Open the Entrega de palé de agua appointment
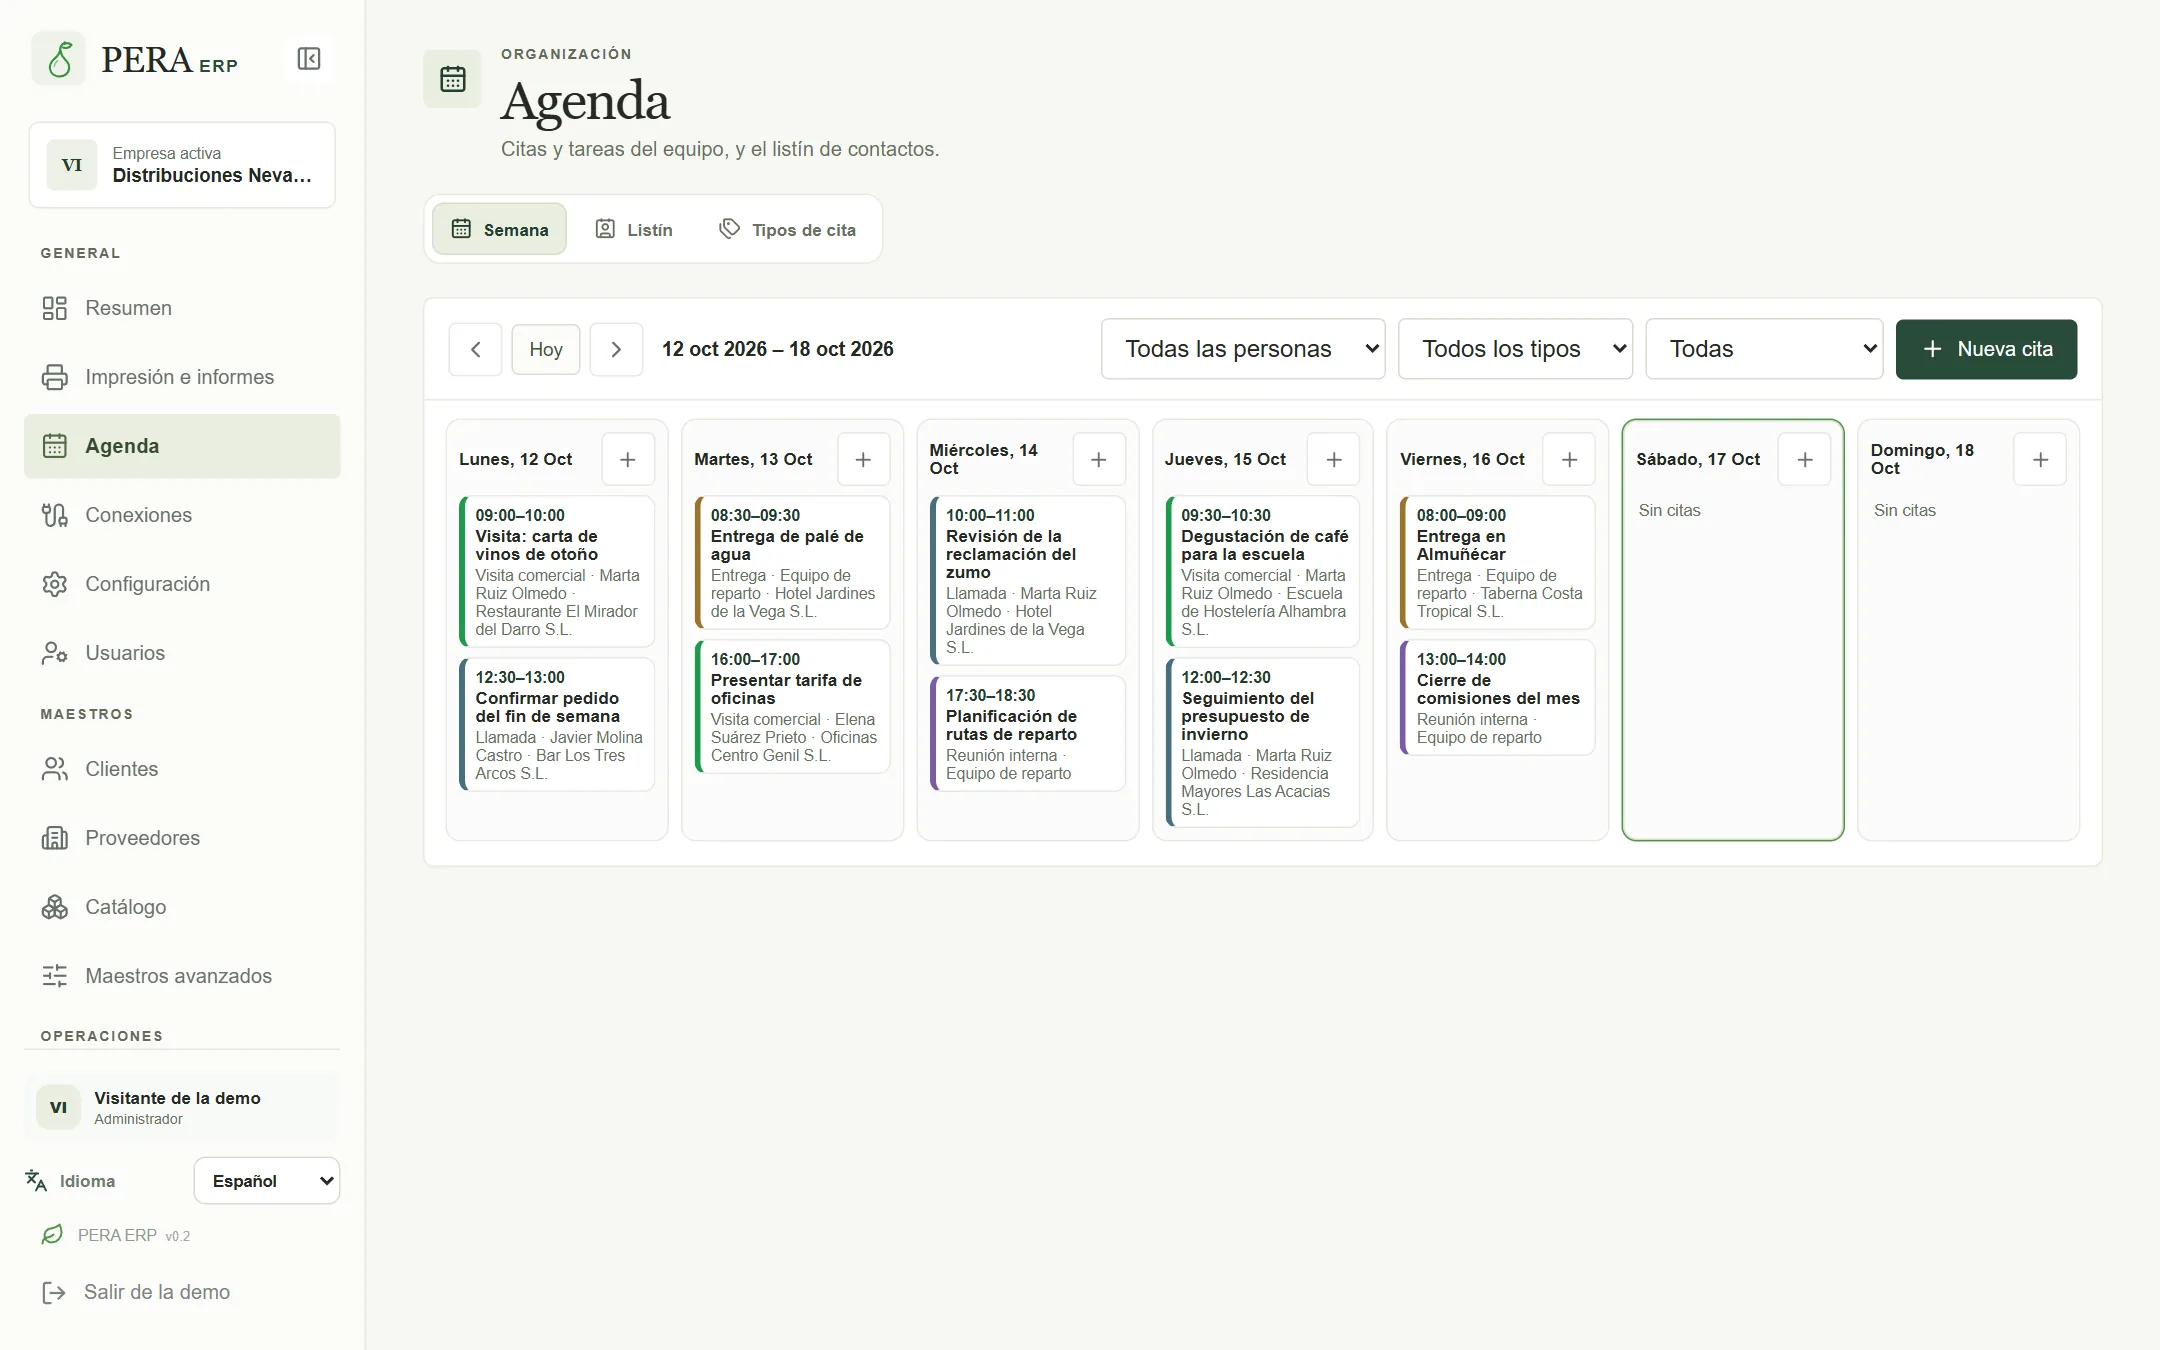2160x1350 pixels. point(792,562)
